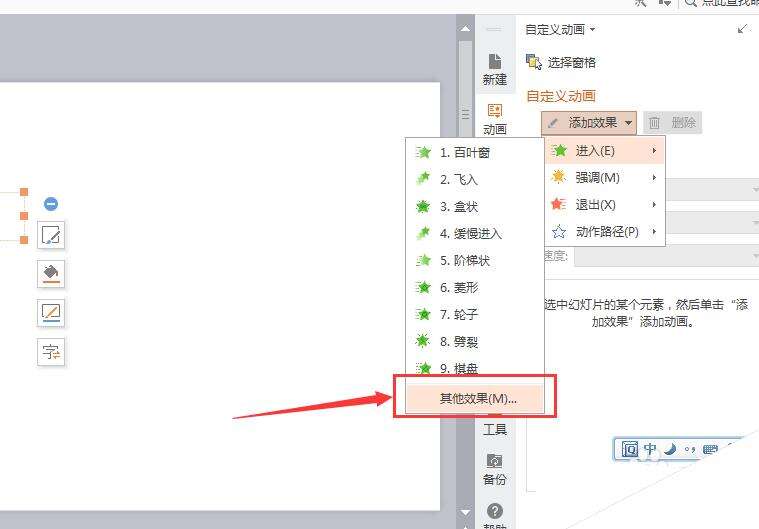Open the 工具 sidebar item

(x=495, y=429)
